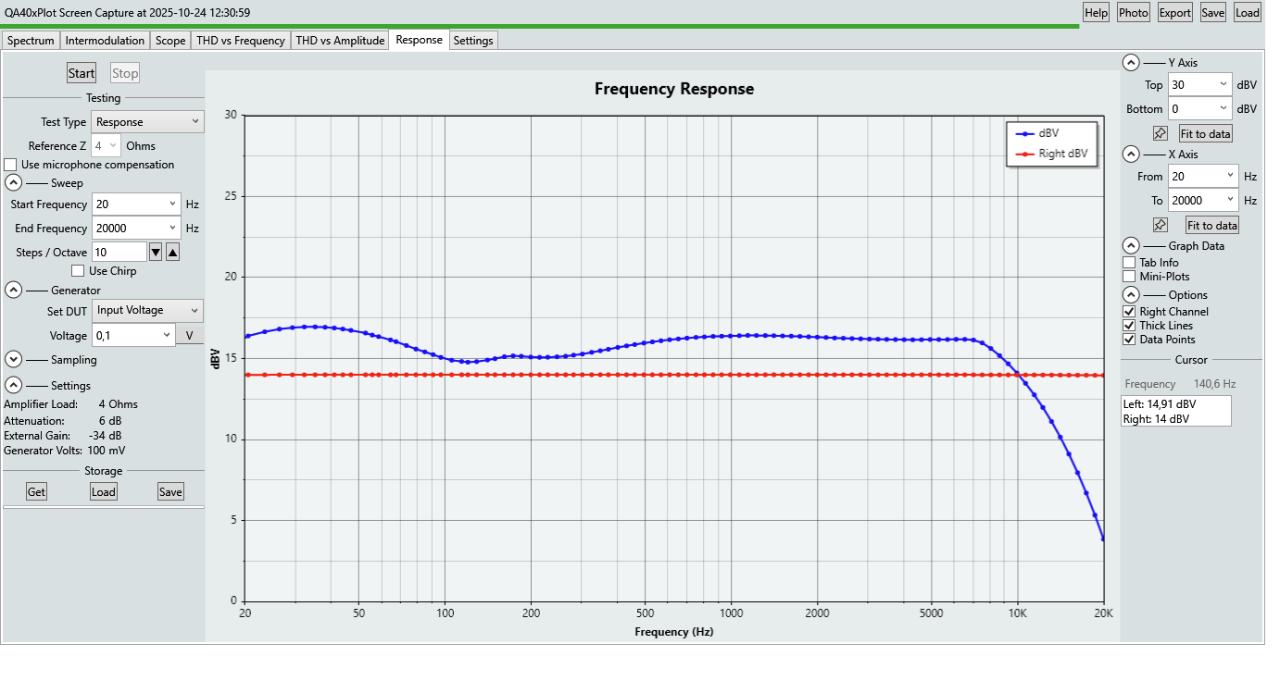Collapse the Sweep section chevron
1280x681 pixels.
[13, 183]
